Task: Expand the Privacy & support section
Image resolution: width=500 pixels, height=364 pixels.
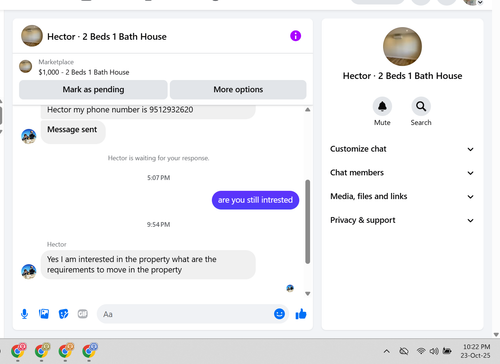Action: tap(402, 220)
